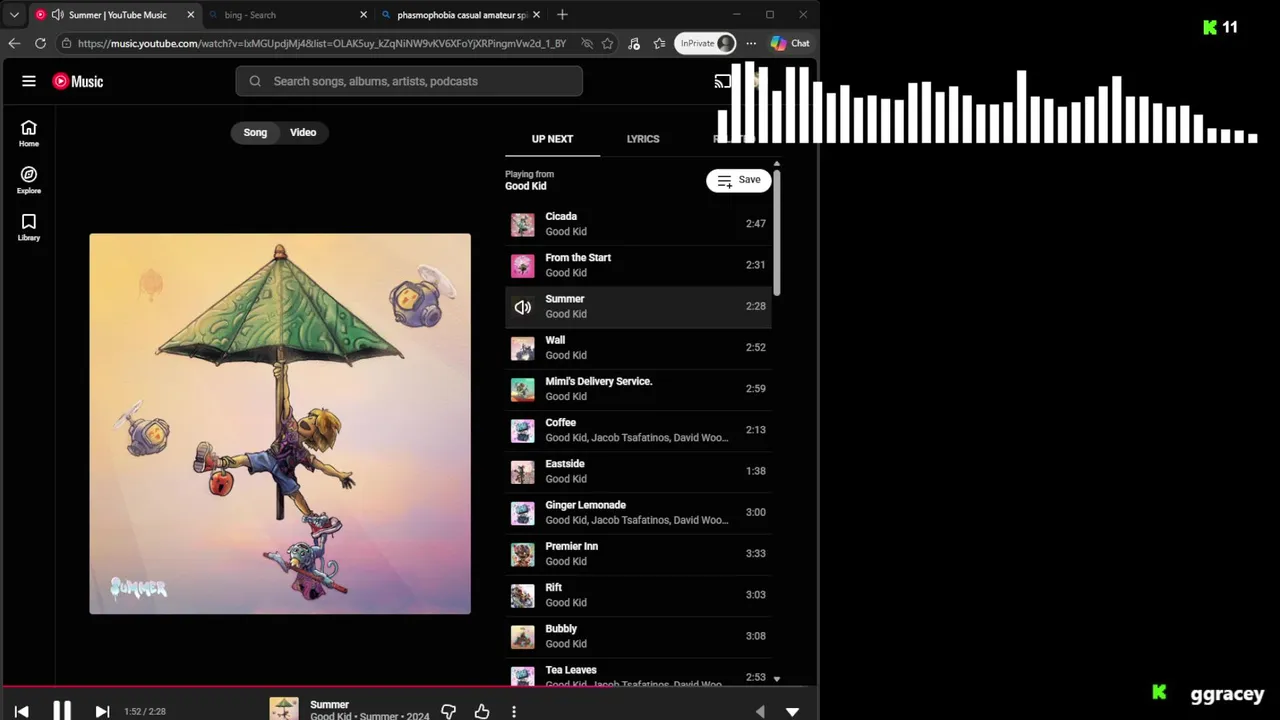The width and height of the screenshot is (1280, 720).
Task: Open the tab actions dropdown chevron
Action: (14, 15)
